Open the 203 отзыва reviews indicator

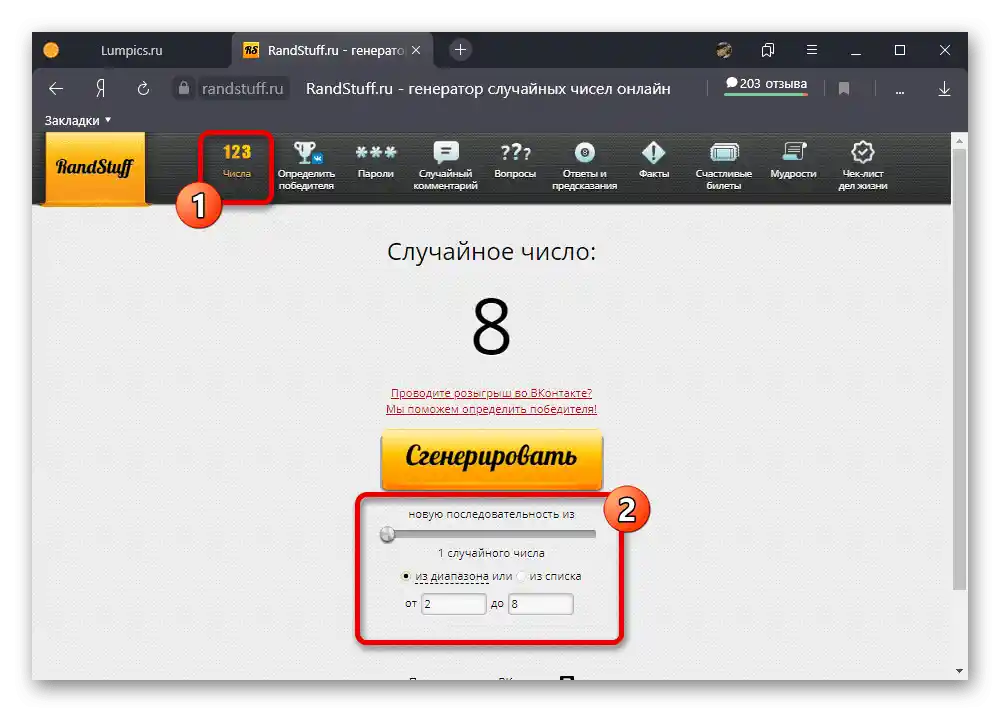(766, 84)
